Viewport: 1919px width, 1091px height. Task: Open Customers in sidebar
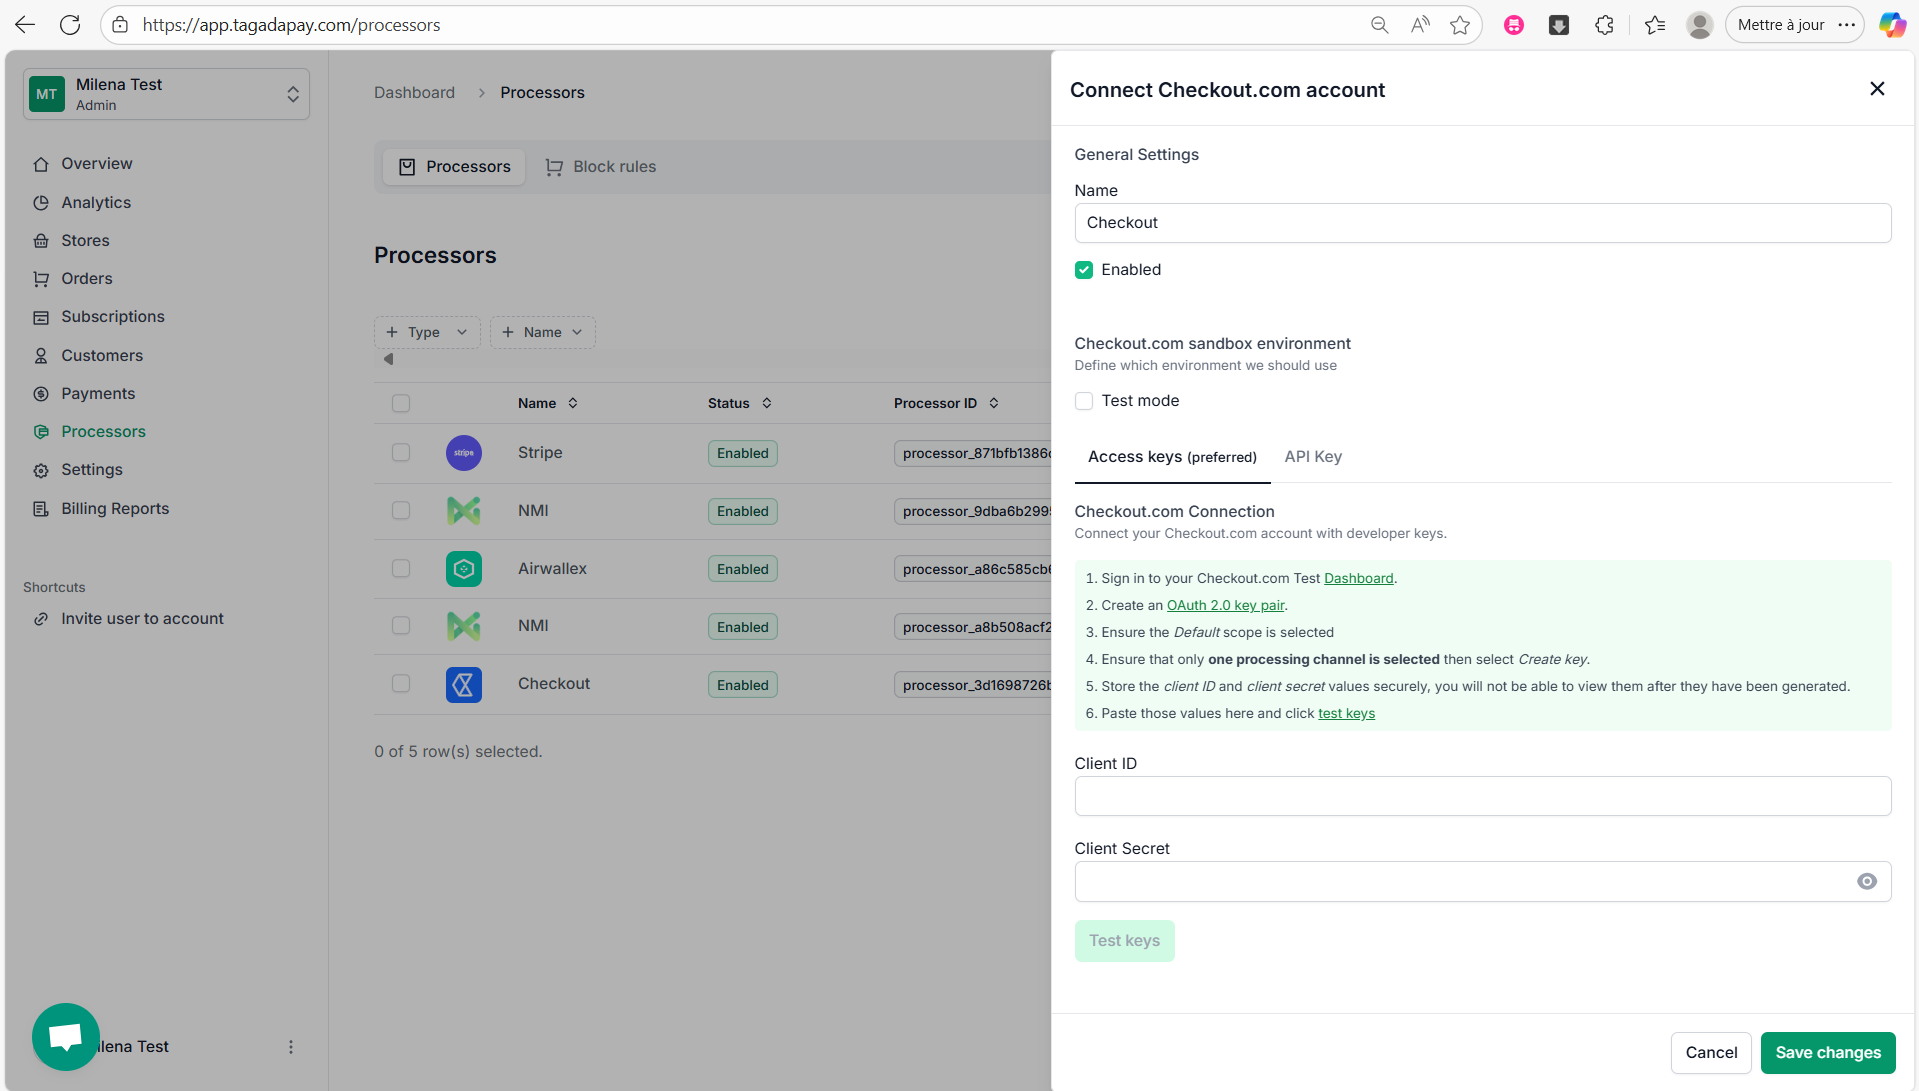[102, 356]
